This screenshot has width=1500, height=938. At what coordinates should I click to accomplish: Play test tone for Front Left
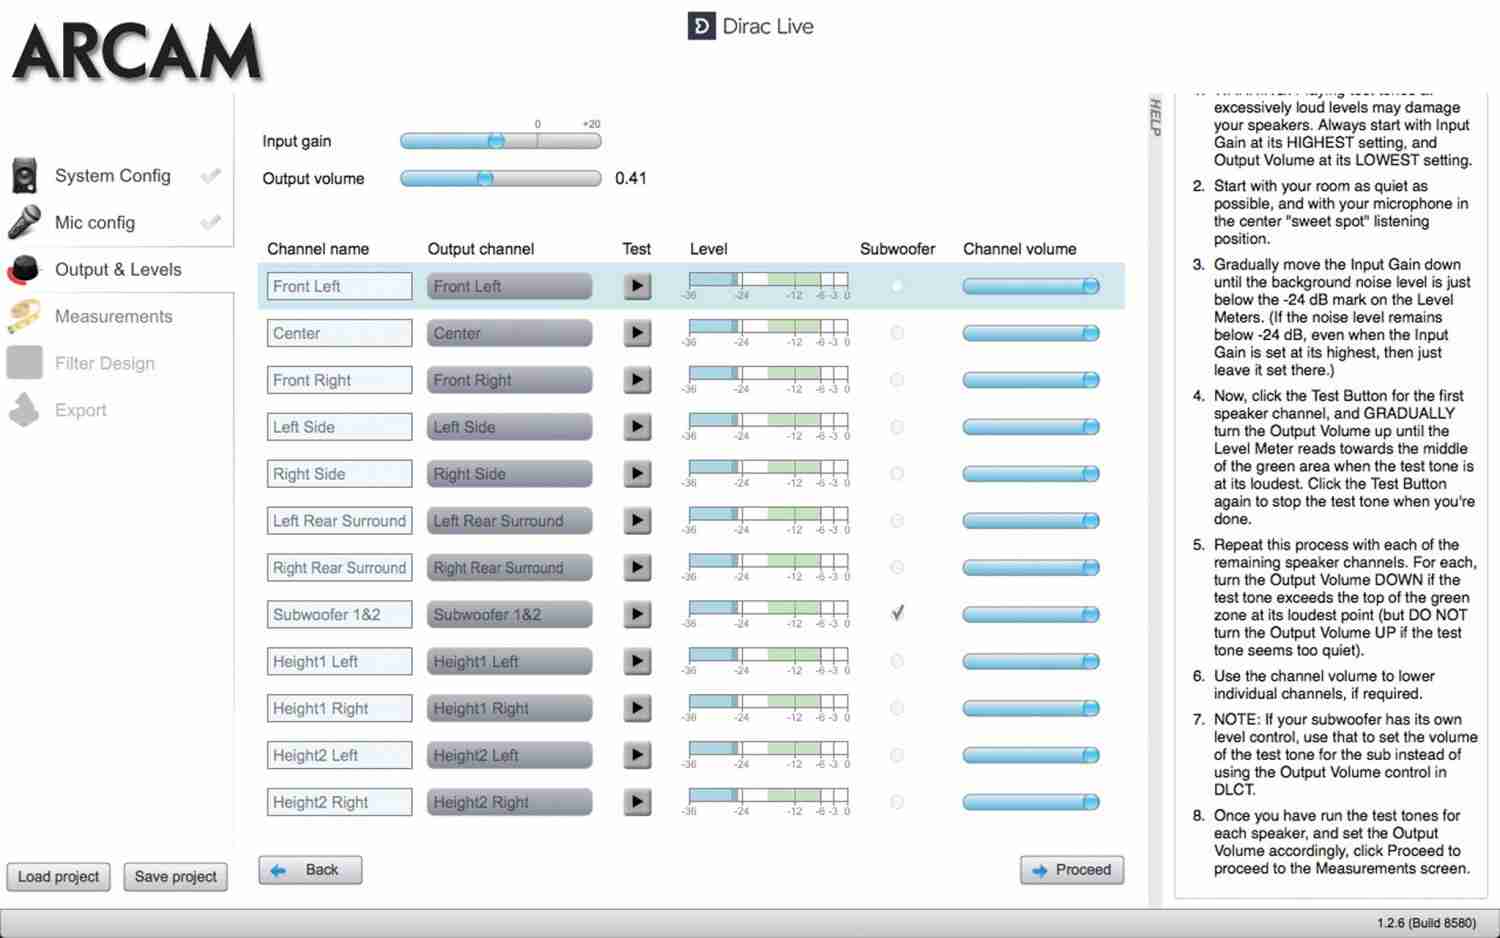[x=637, y=286]
